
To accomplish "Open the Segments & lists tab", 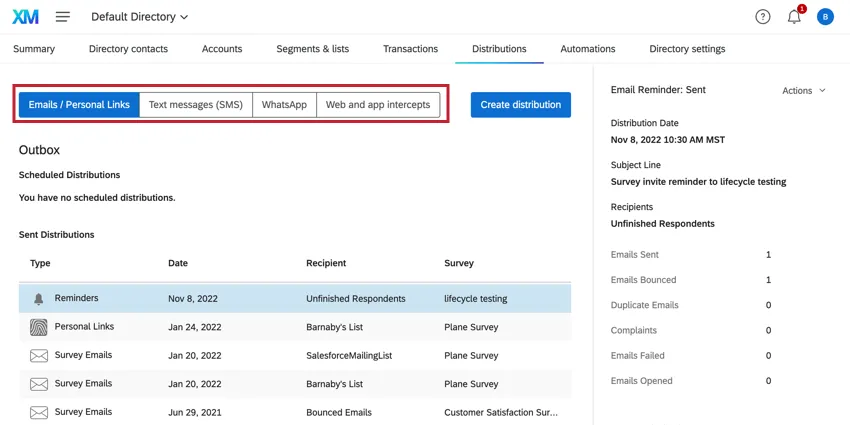I will pos(313,49).
